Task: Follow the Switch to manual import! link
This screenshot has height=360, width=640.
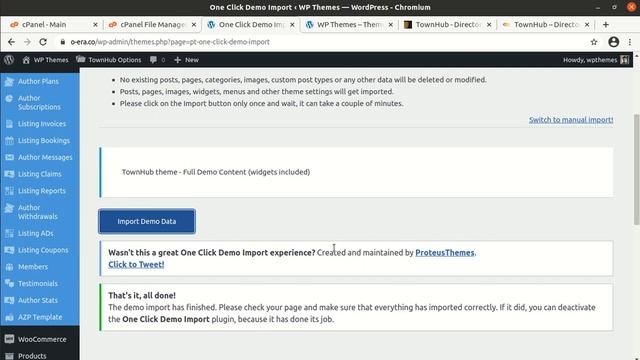Action: point(571,120)
